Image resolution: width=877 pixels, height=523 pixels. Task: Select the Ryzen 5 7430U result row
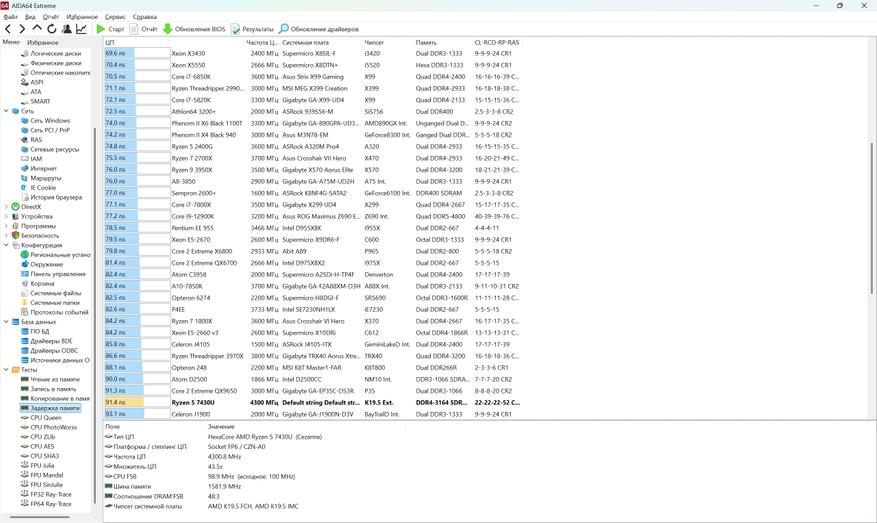point(312,402)
